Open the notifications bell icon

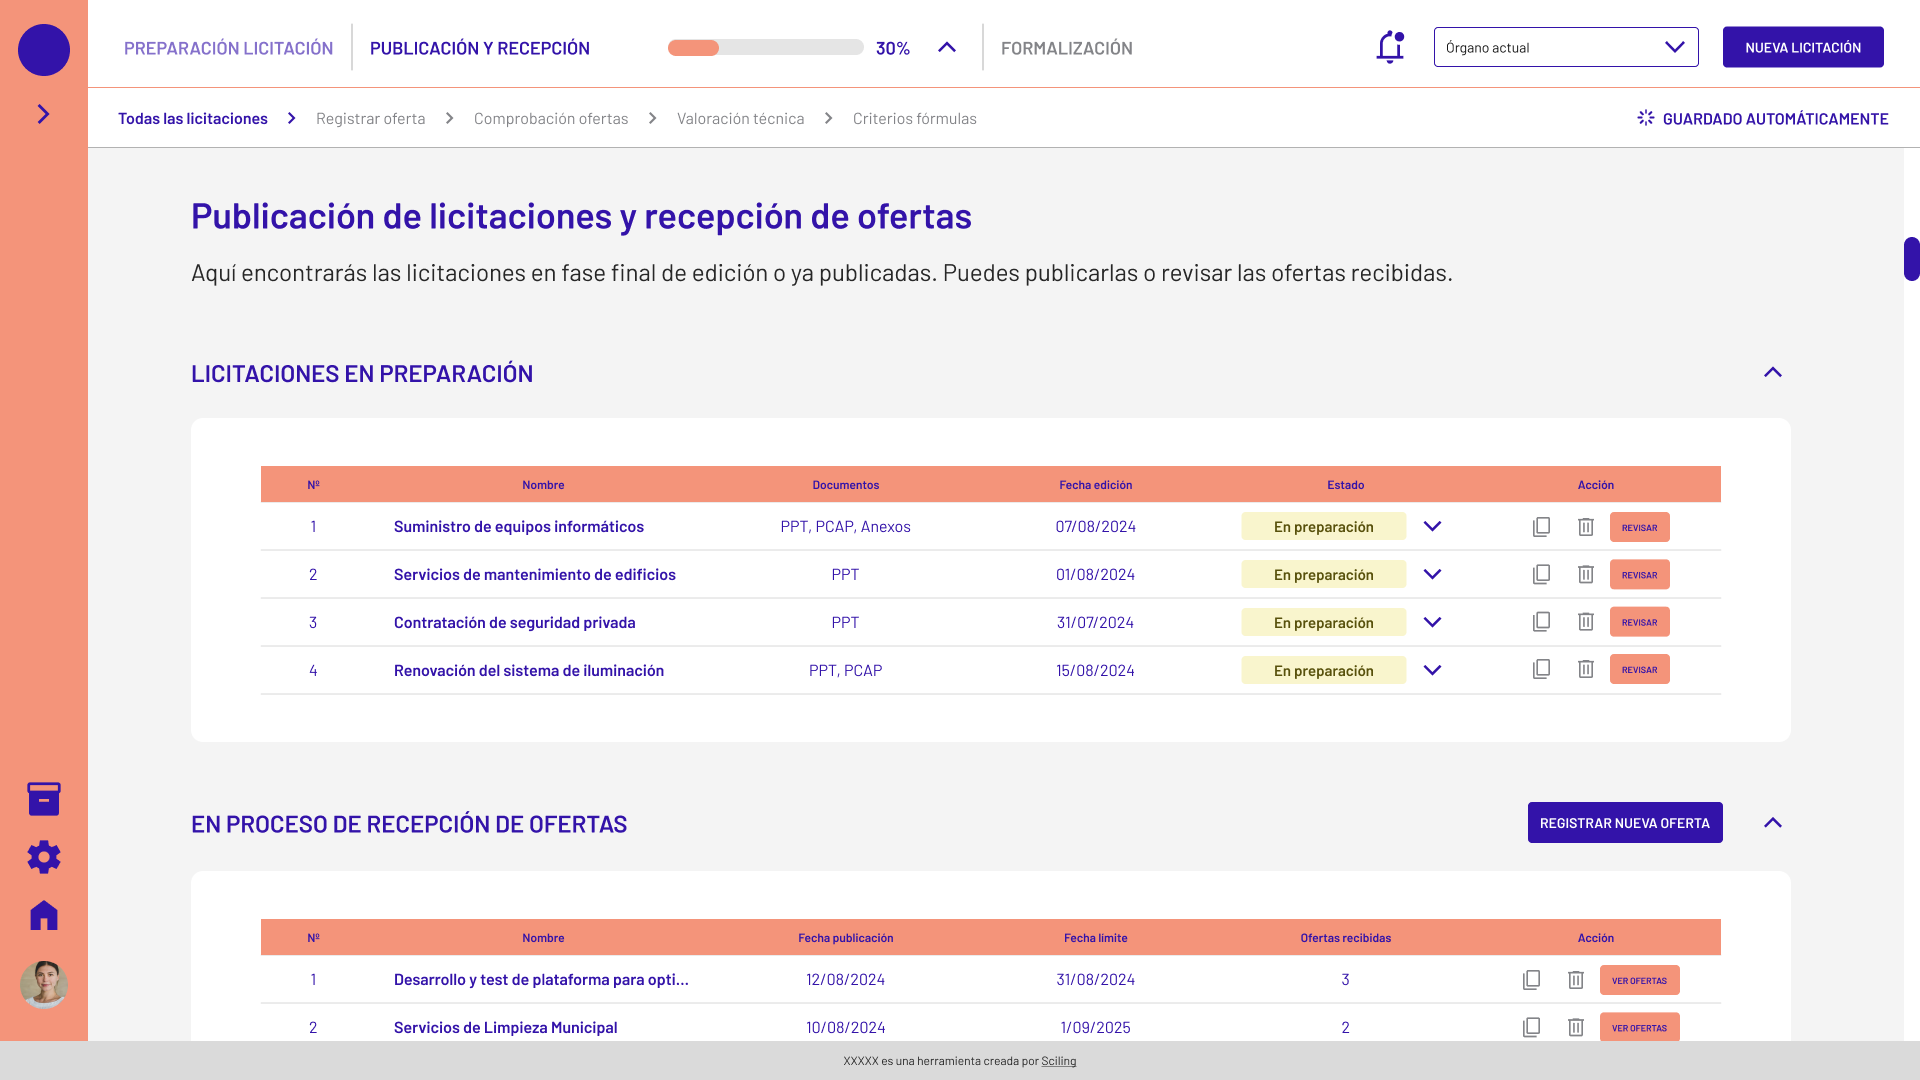pos(1390,47)
